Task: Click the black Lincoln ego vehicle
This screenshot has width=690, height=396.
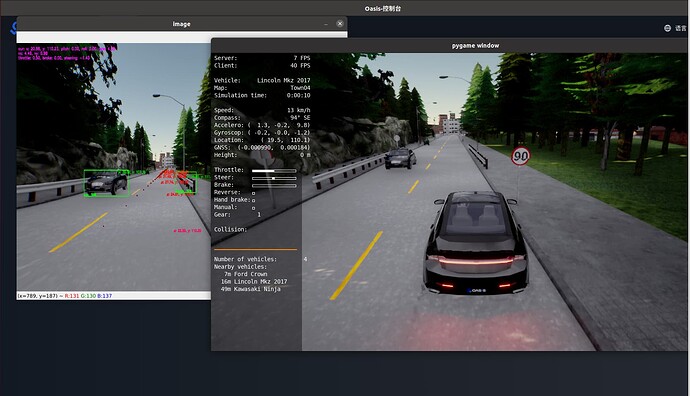Action: 476,242
